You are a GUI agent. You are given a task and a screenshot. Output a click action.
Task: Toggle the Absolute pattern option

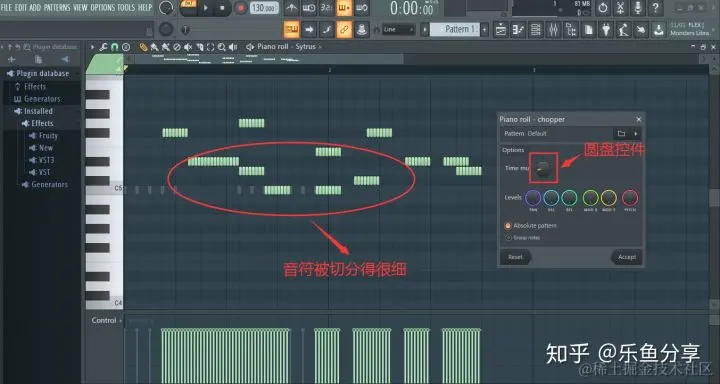point(530,226)
